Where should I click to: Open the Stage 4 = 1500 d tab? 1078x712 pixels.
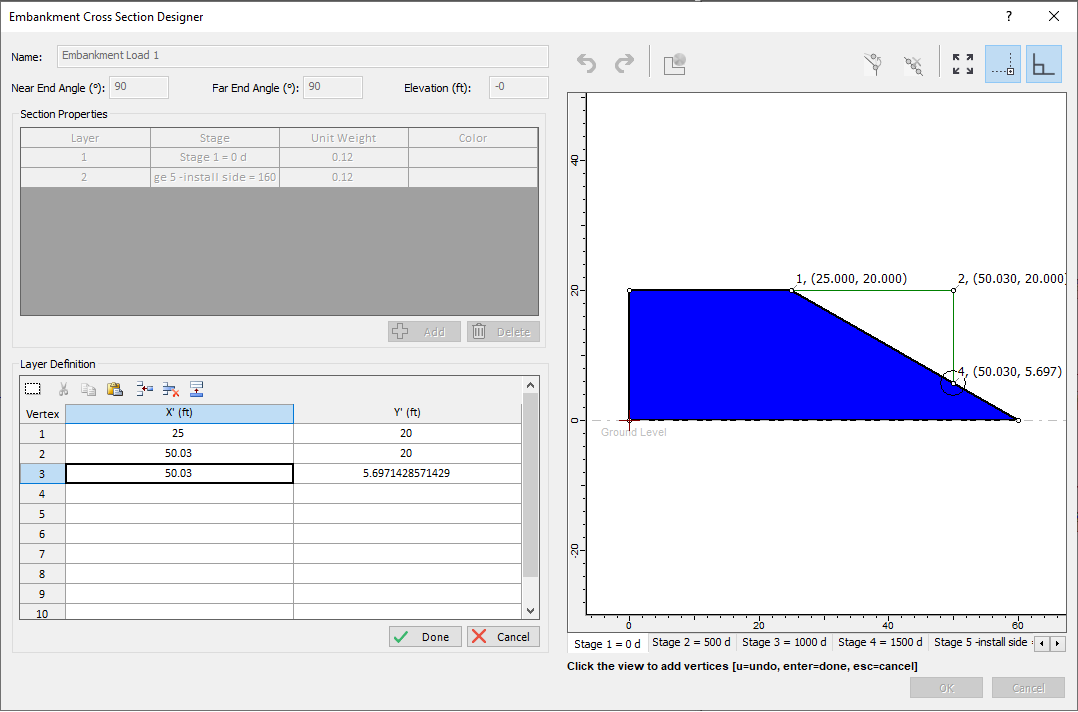point(880,643)
